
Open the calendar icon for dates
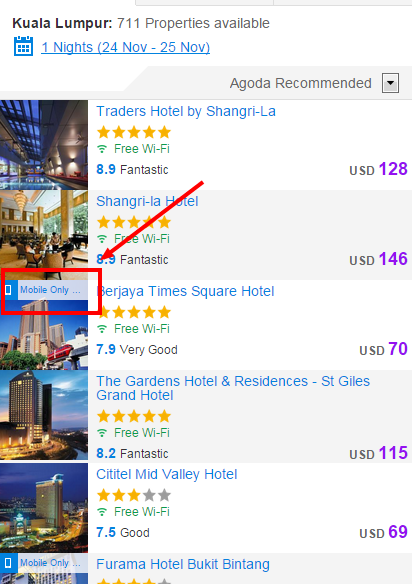point(23,46)
